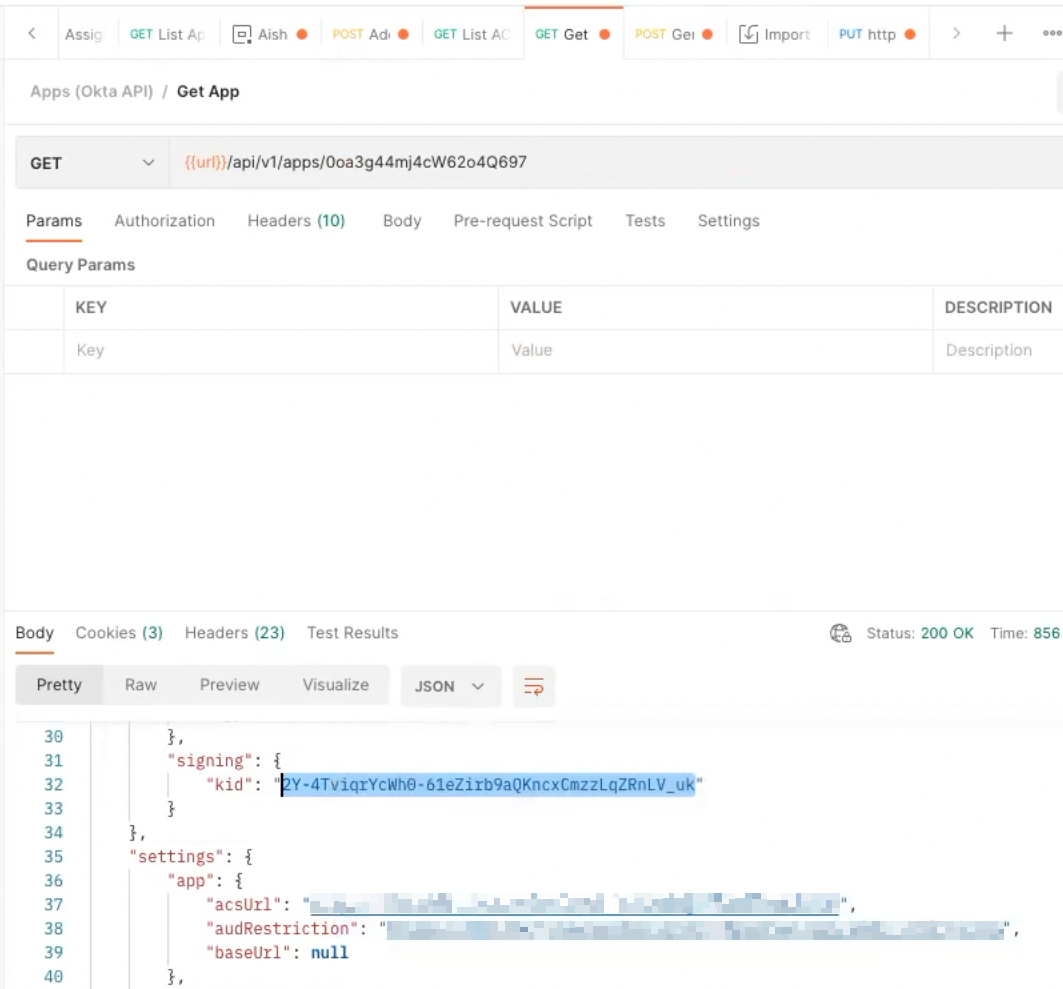
Task: Switch to the Authorization tab
Action: (x=164, y=221)
